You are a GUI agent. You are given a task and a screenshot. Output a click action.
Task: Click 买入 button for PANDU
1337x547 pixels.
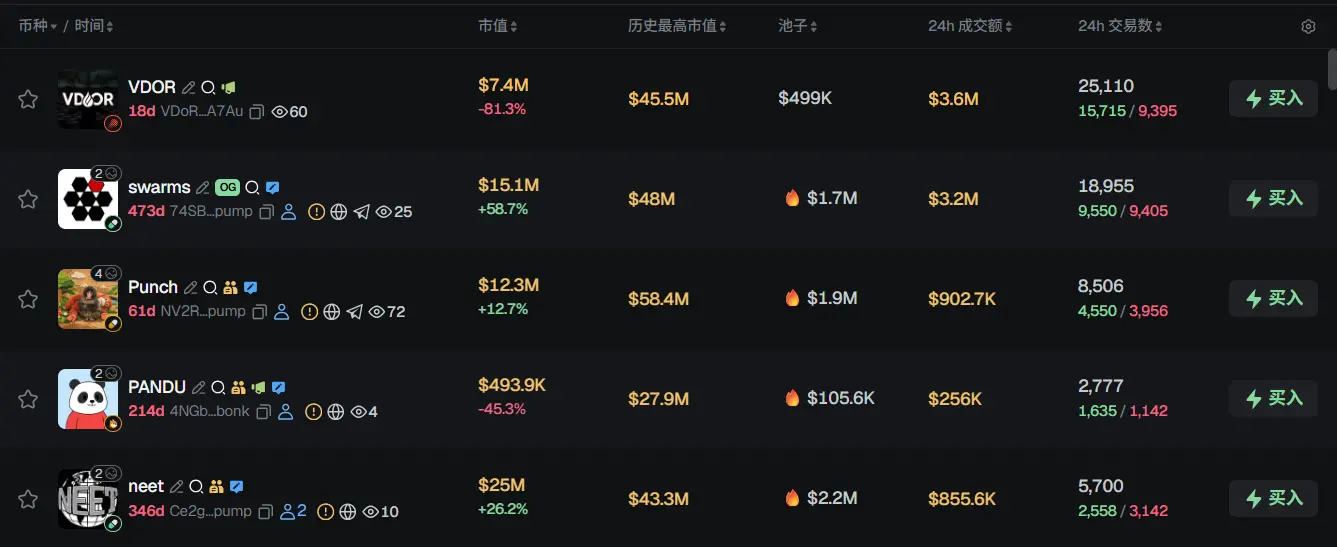[x=1273, y=399]
